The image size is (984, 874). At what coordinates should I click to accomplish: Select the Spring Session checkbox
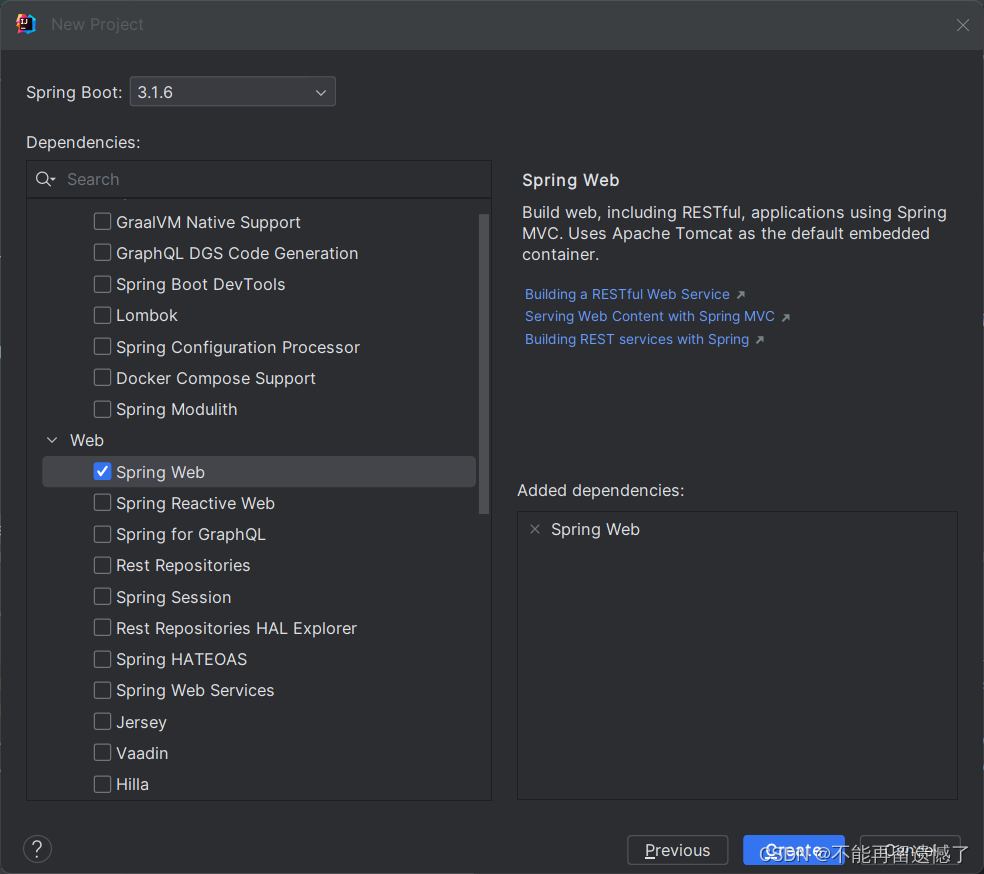coord(102,597)
